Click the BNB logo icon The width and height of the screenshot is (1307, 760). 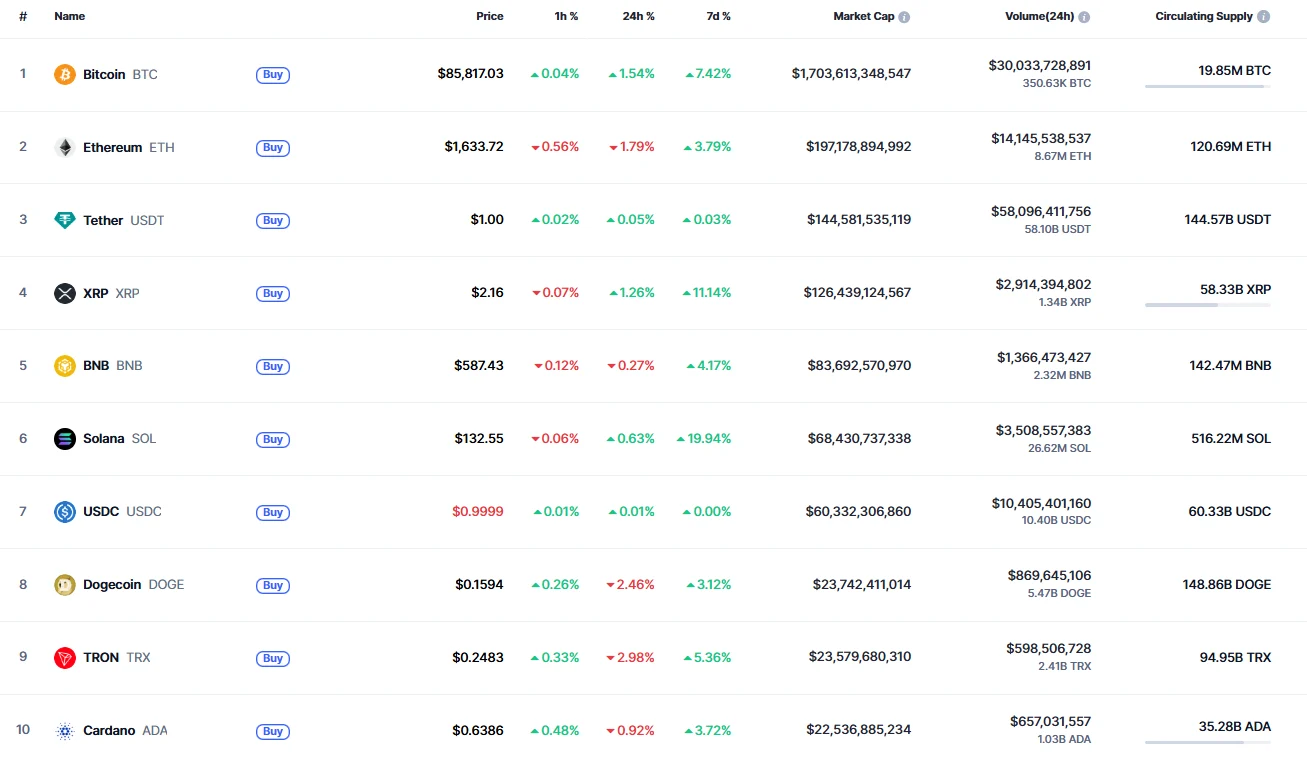(65, 366)
